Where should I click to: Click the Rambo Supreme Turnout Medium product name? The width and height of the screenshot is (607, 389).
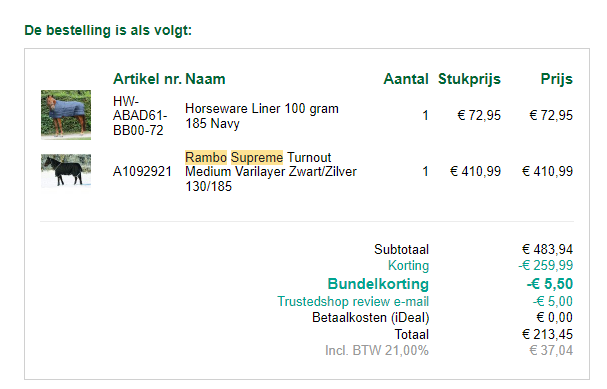click(271, 171)
